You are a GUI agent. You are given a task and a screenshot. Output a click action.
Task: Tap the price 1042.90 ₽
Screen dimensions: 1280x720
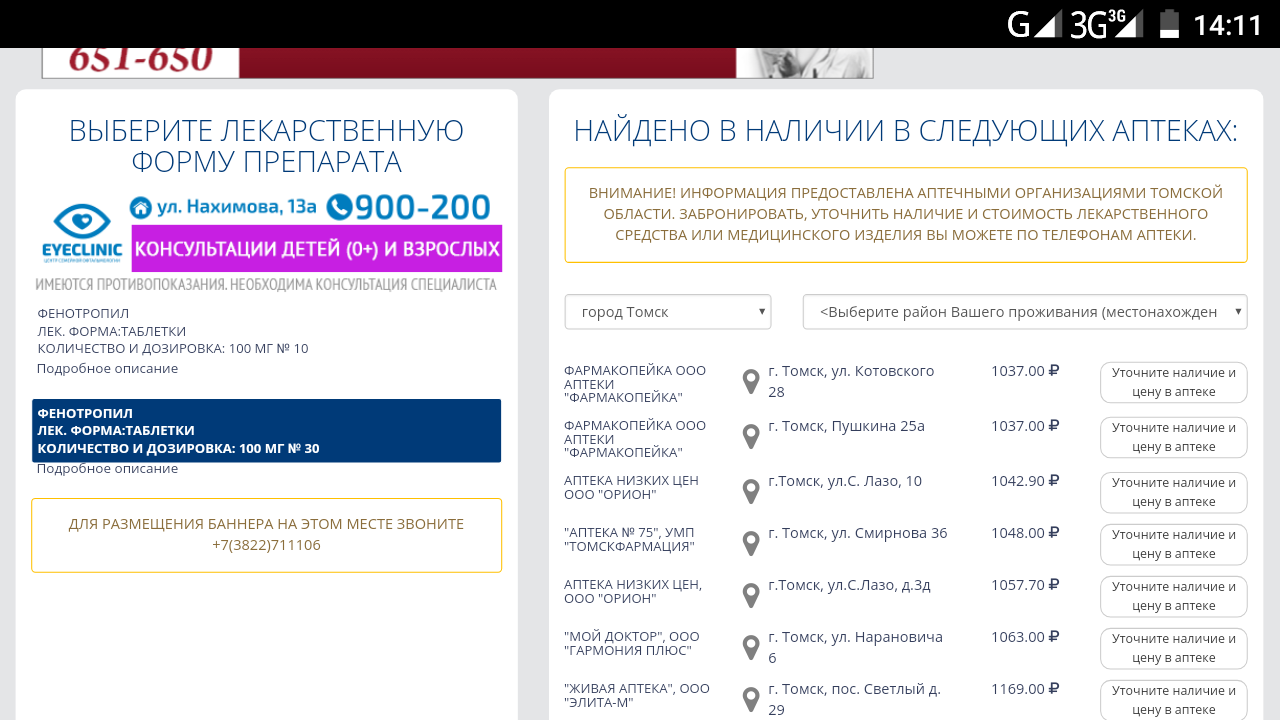click(x=1025, y=481)
